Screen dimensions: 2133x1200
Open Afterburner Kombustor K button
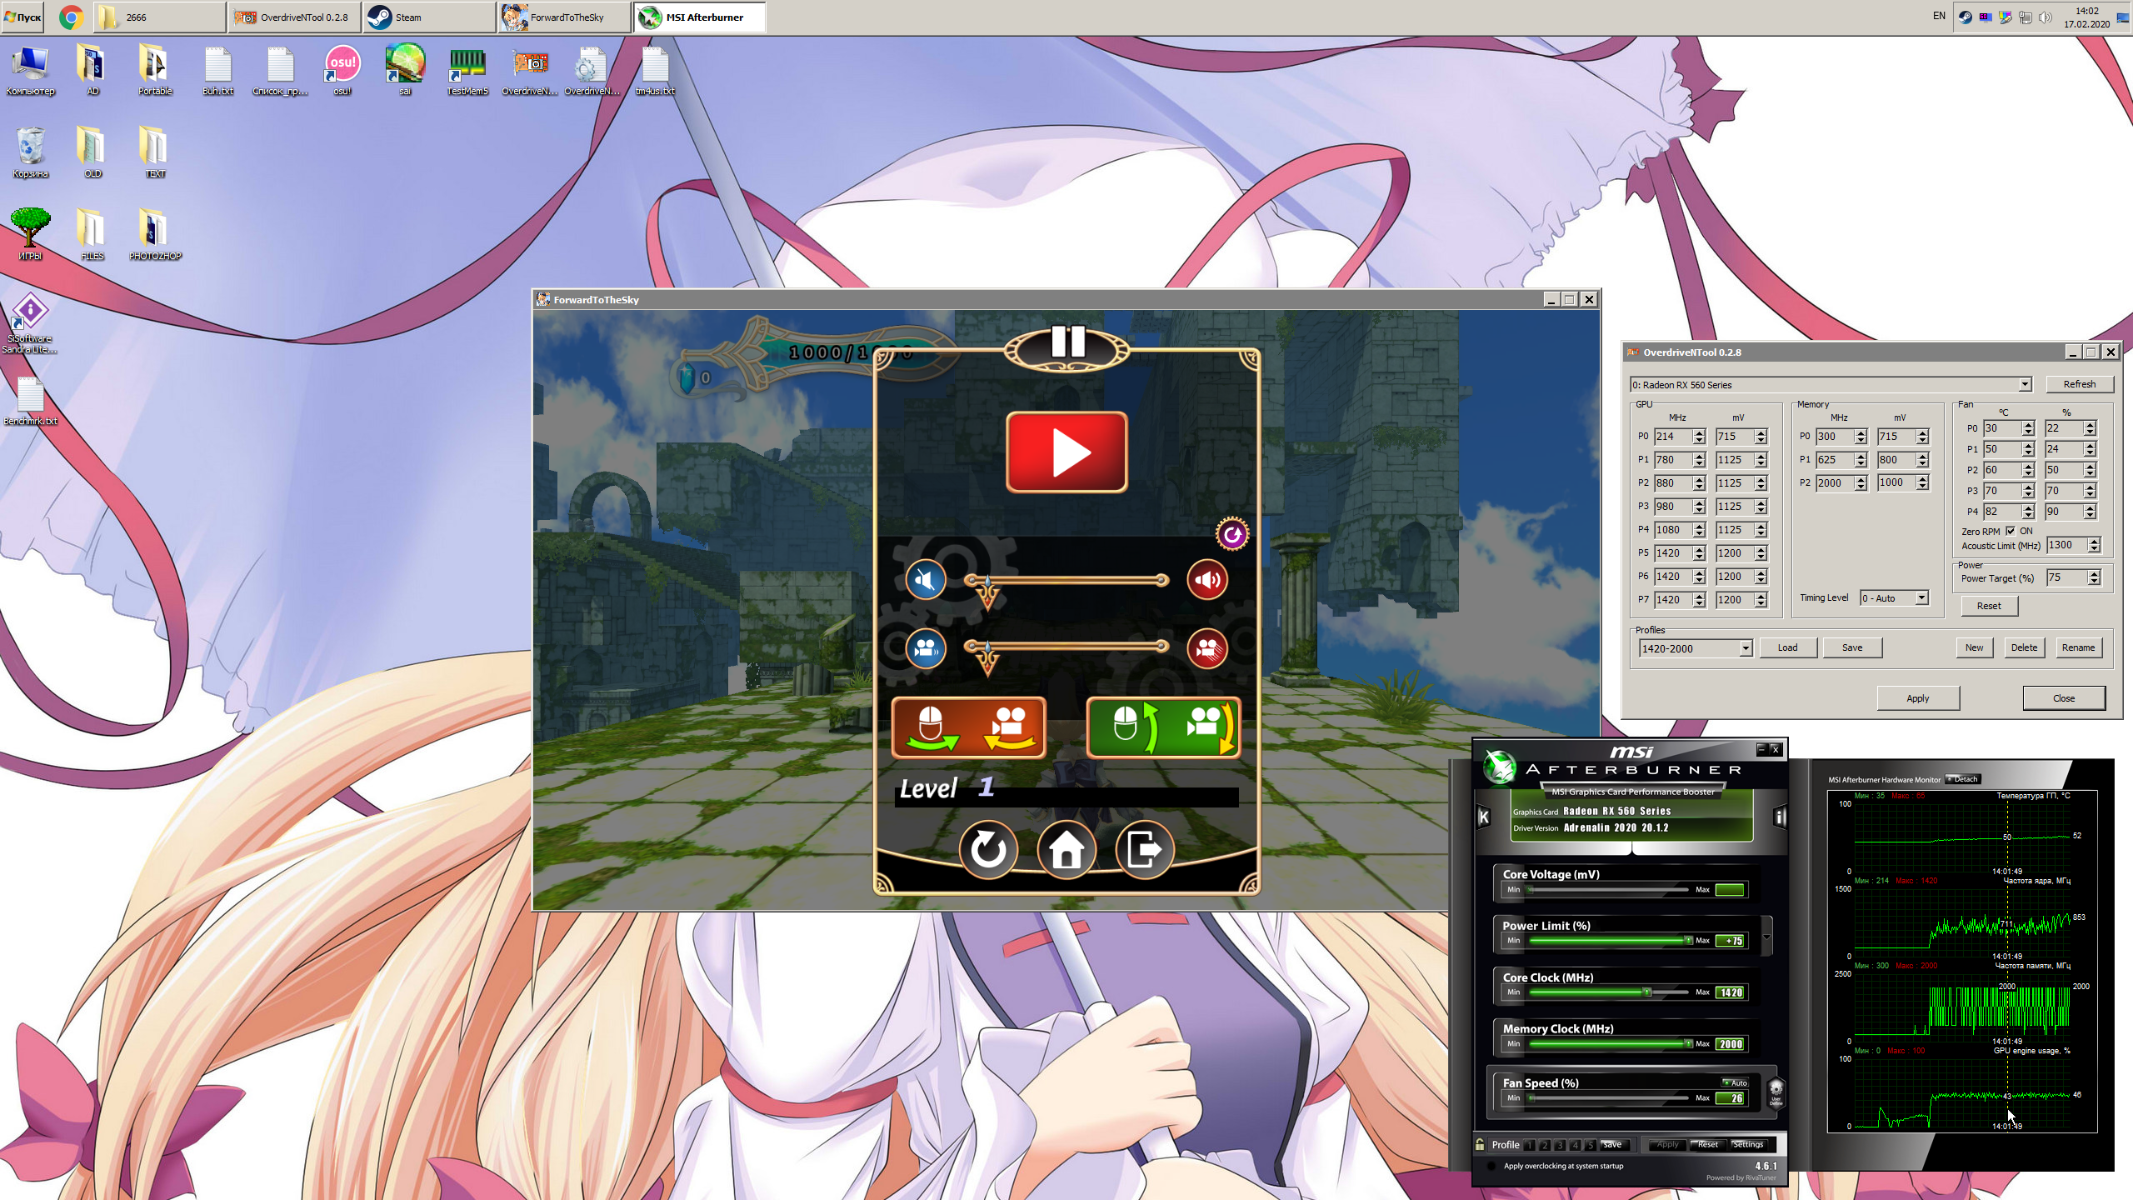click(1484, 817)
